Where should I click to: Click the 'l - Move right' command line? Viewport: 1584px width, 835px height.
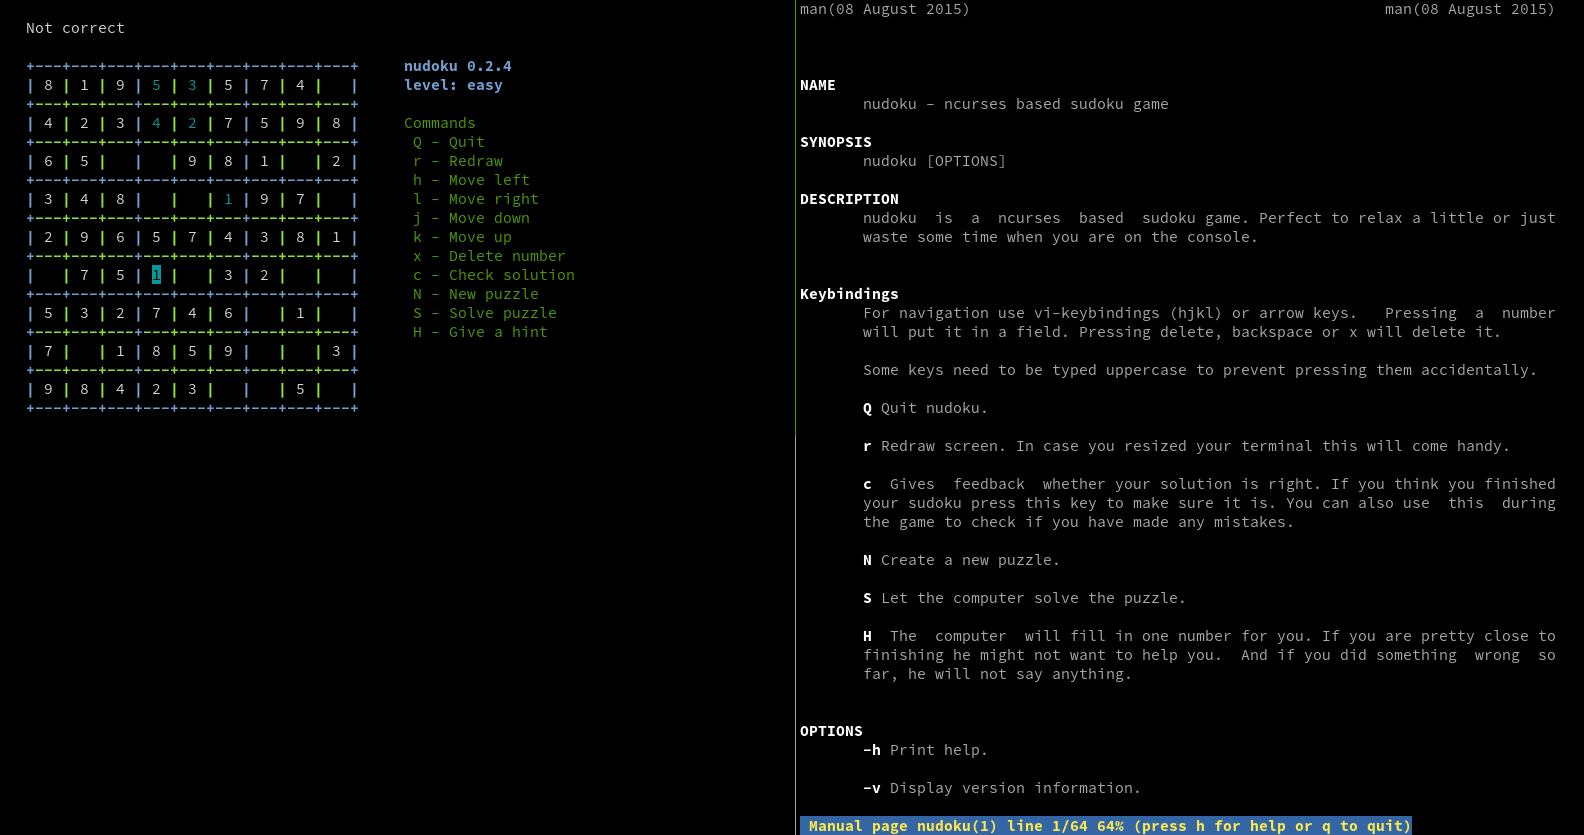coord(476,199)
